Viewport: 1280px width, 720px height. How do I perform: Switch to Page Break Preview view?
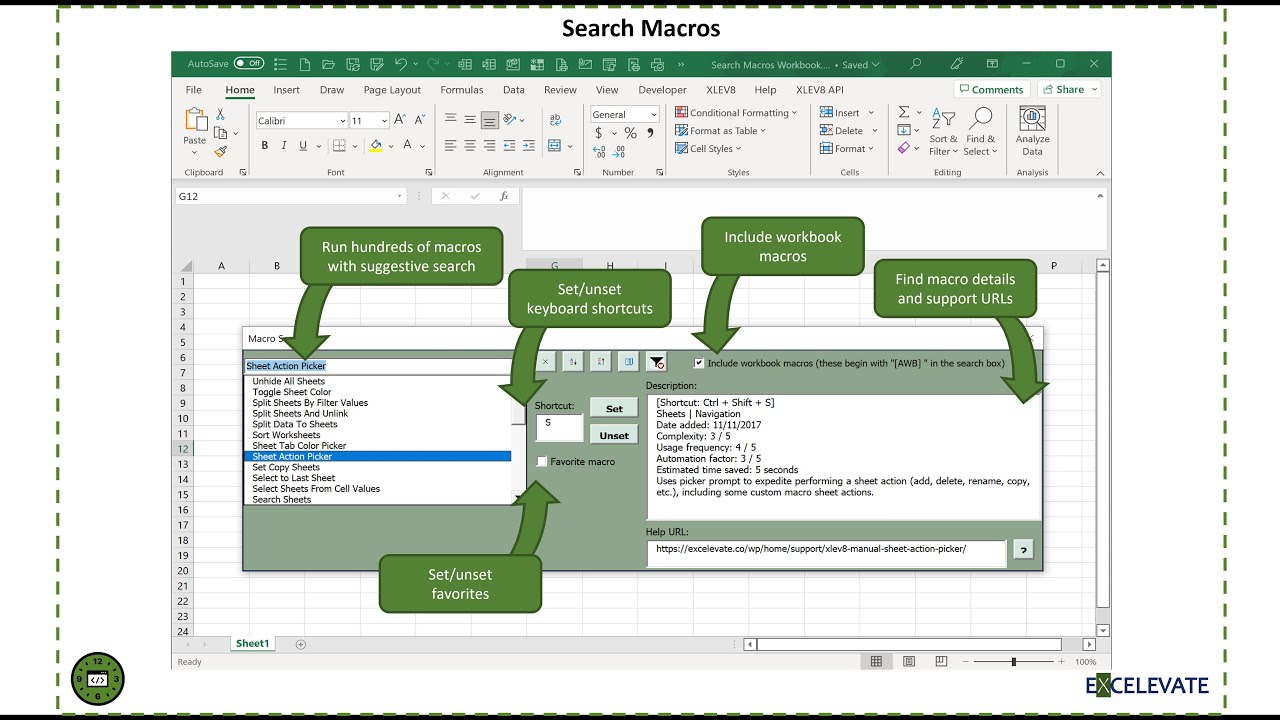point(941,661)
